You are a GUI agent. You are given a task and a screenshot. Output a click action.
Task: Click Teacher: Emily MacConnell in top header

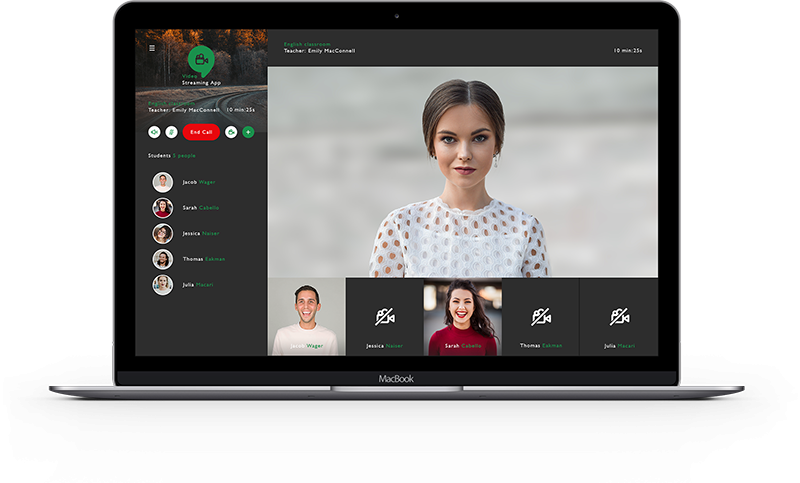click(x=319, y=50)
